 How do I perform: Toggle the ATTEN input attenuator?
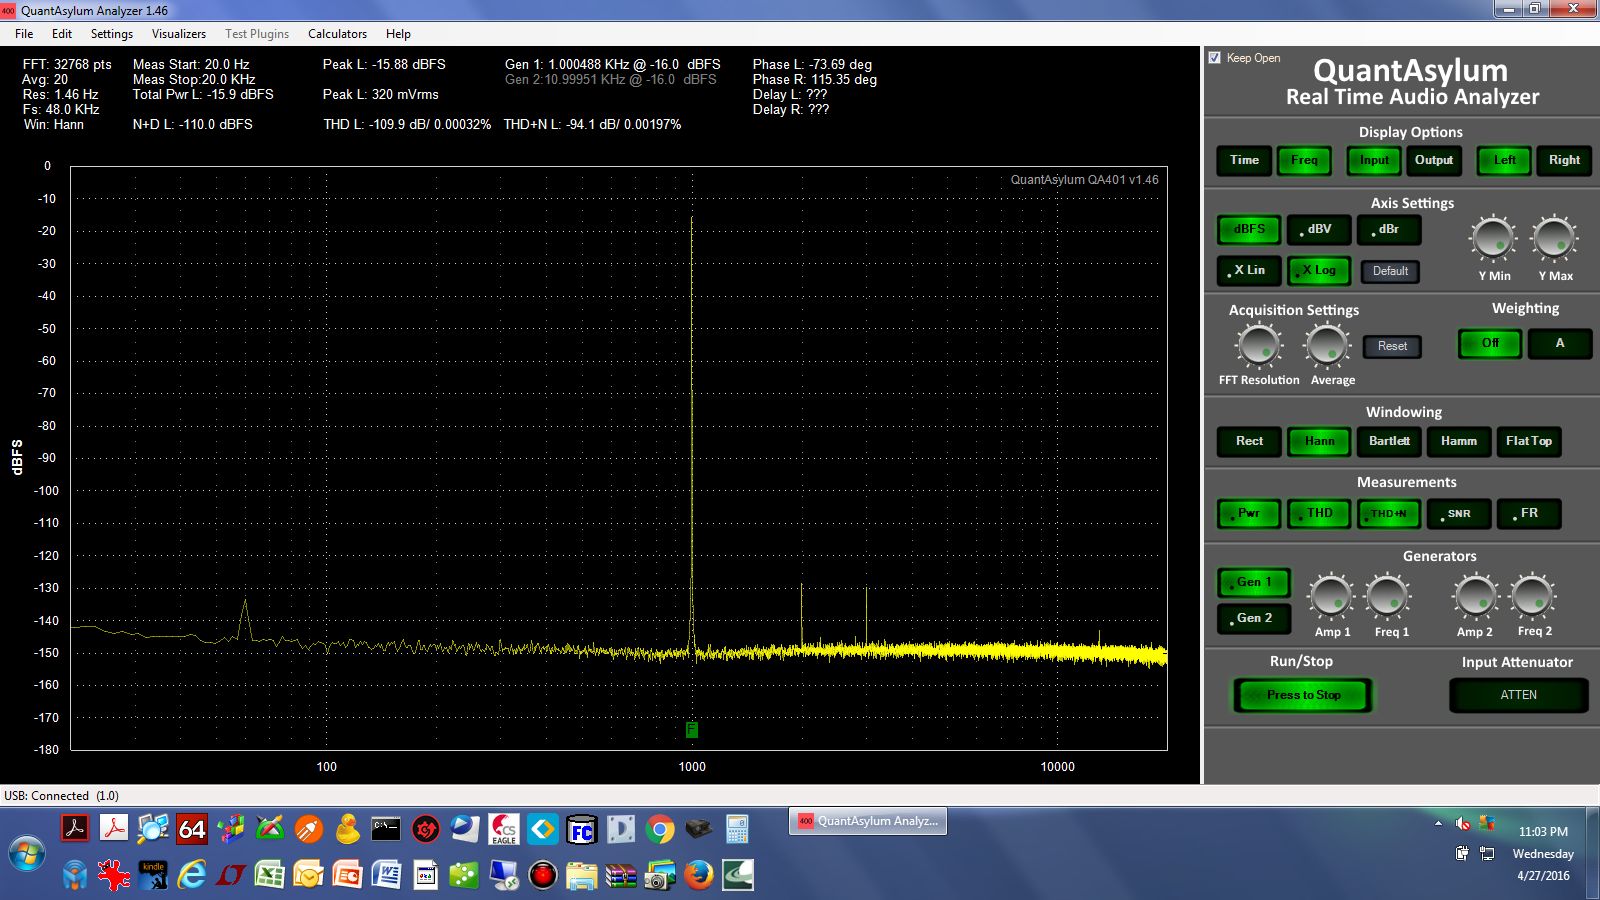(1518, 695)
